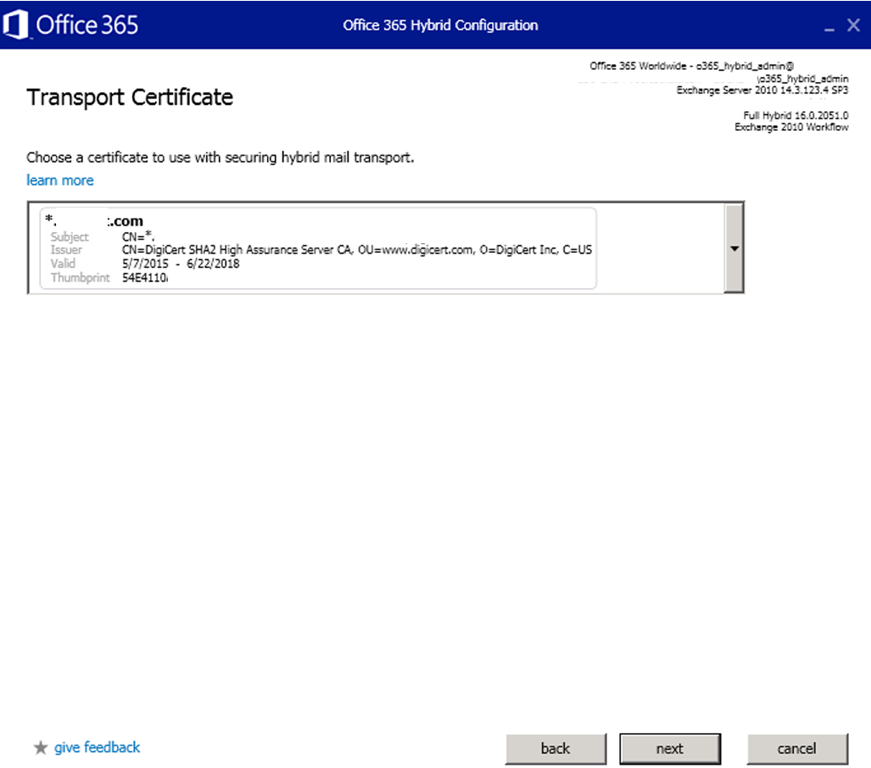Go back to the previous step

coord(555,749)
